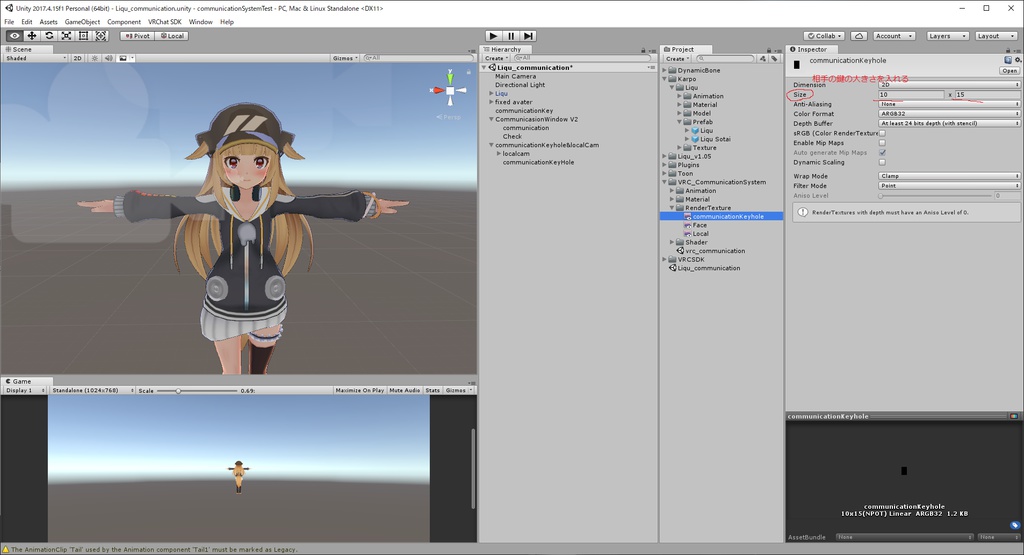The width and height of the screenshot is (1024, 555).
Task: Toggle Mute Audio in Game view
Action: [405, 390]
